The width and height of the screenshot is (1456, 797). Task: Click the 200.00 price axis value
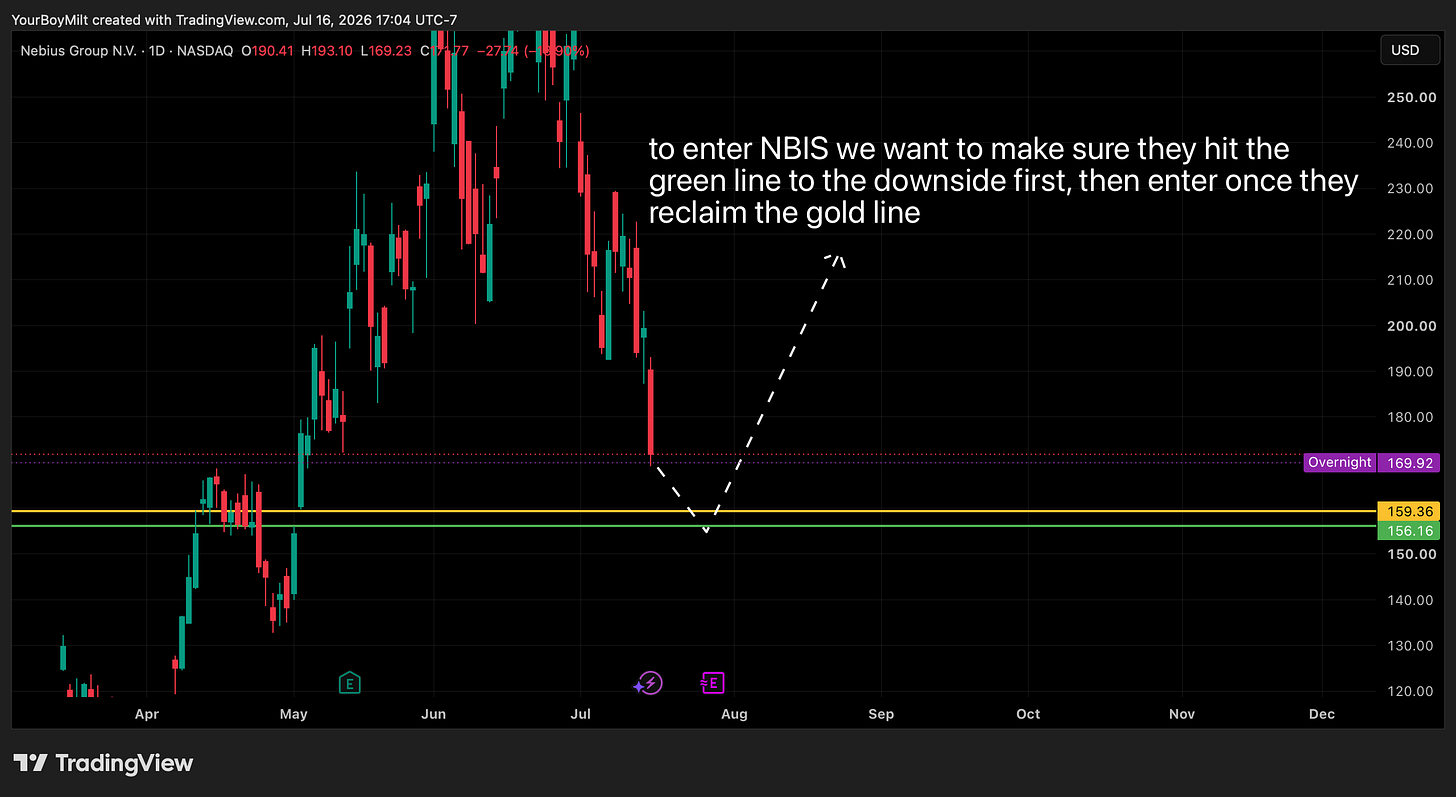click(x=1412, y=326)
